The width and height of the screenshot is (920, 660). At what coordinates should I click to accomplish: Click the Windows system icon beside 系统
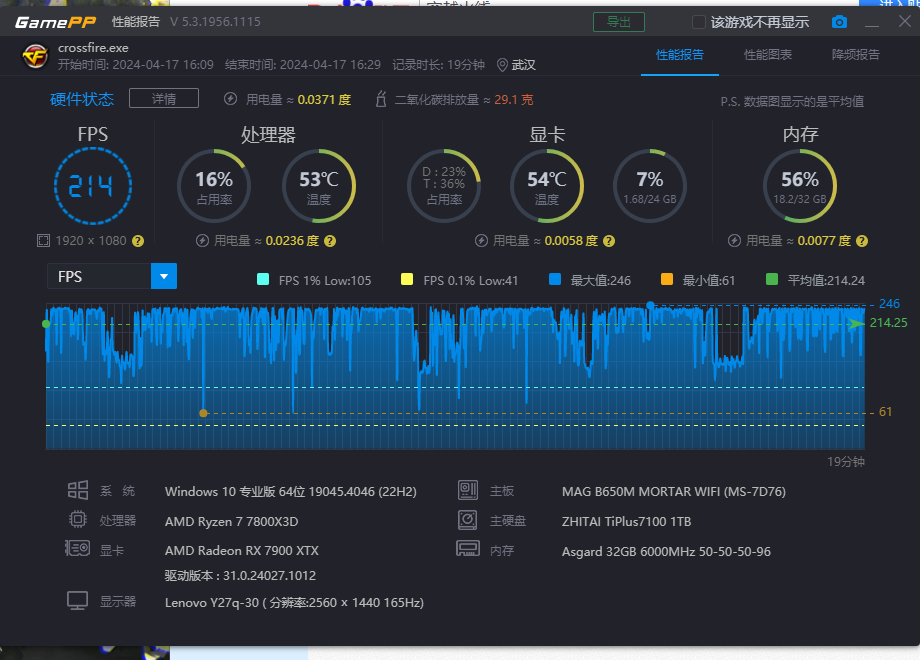[77, 490]
